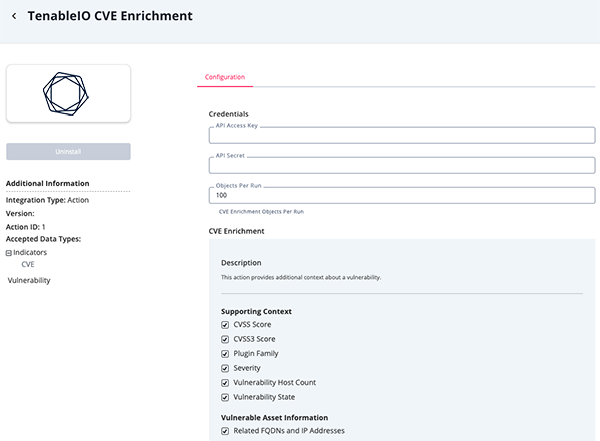Select the Vulnerability data type entry

click(29, 281)
